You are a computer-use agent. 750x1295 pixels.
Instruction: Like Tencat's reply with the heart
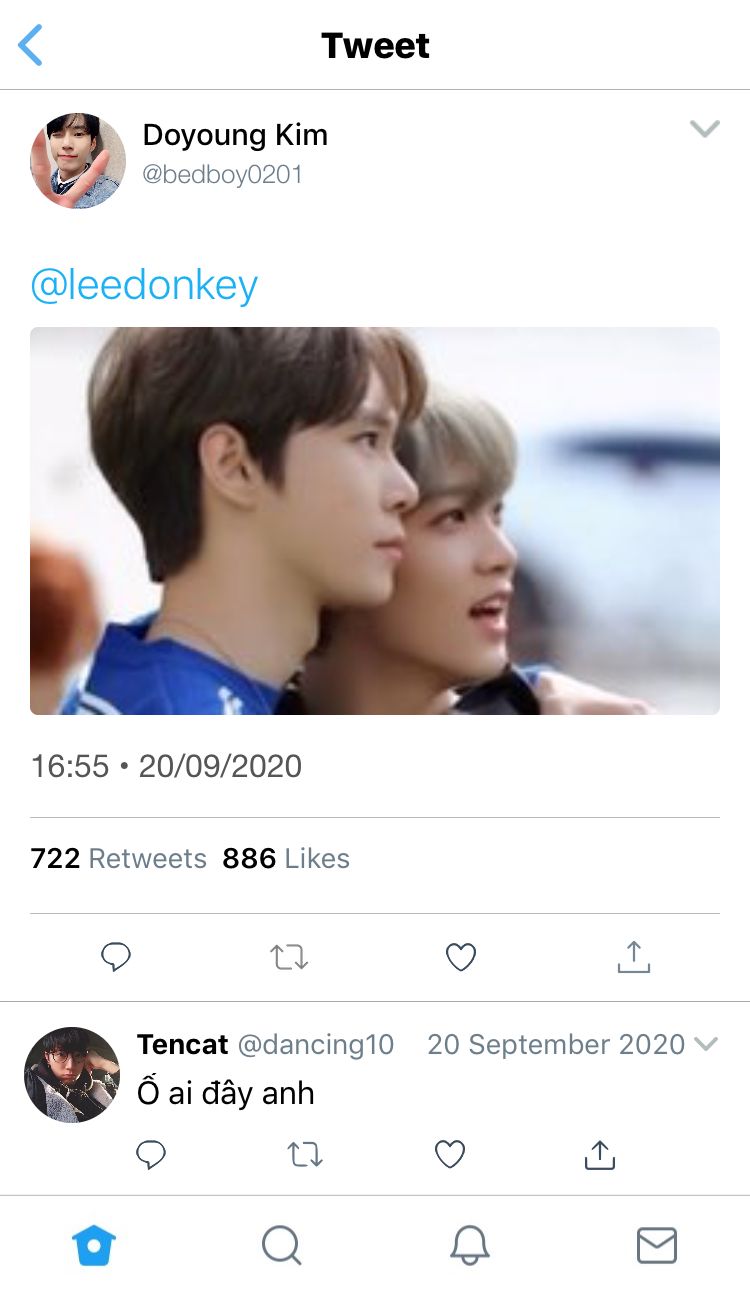coord(450,1155)
